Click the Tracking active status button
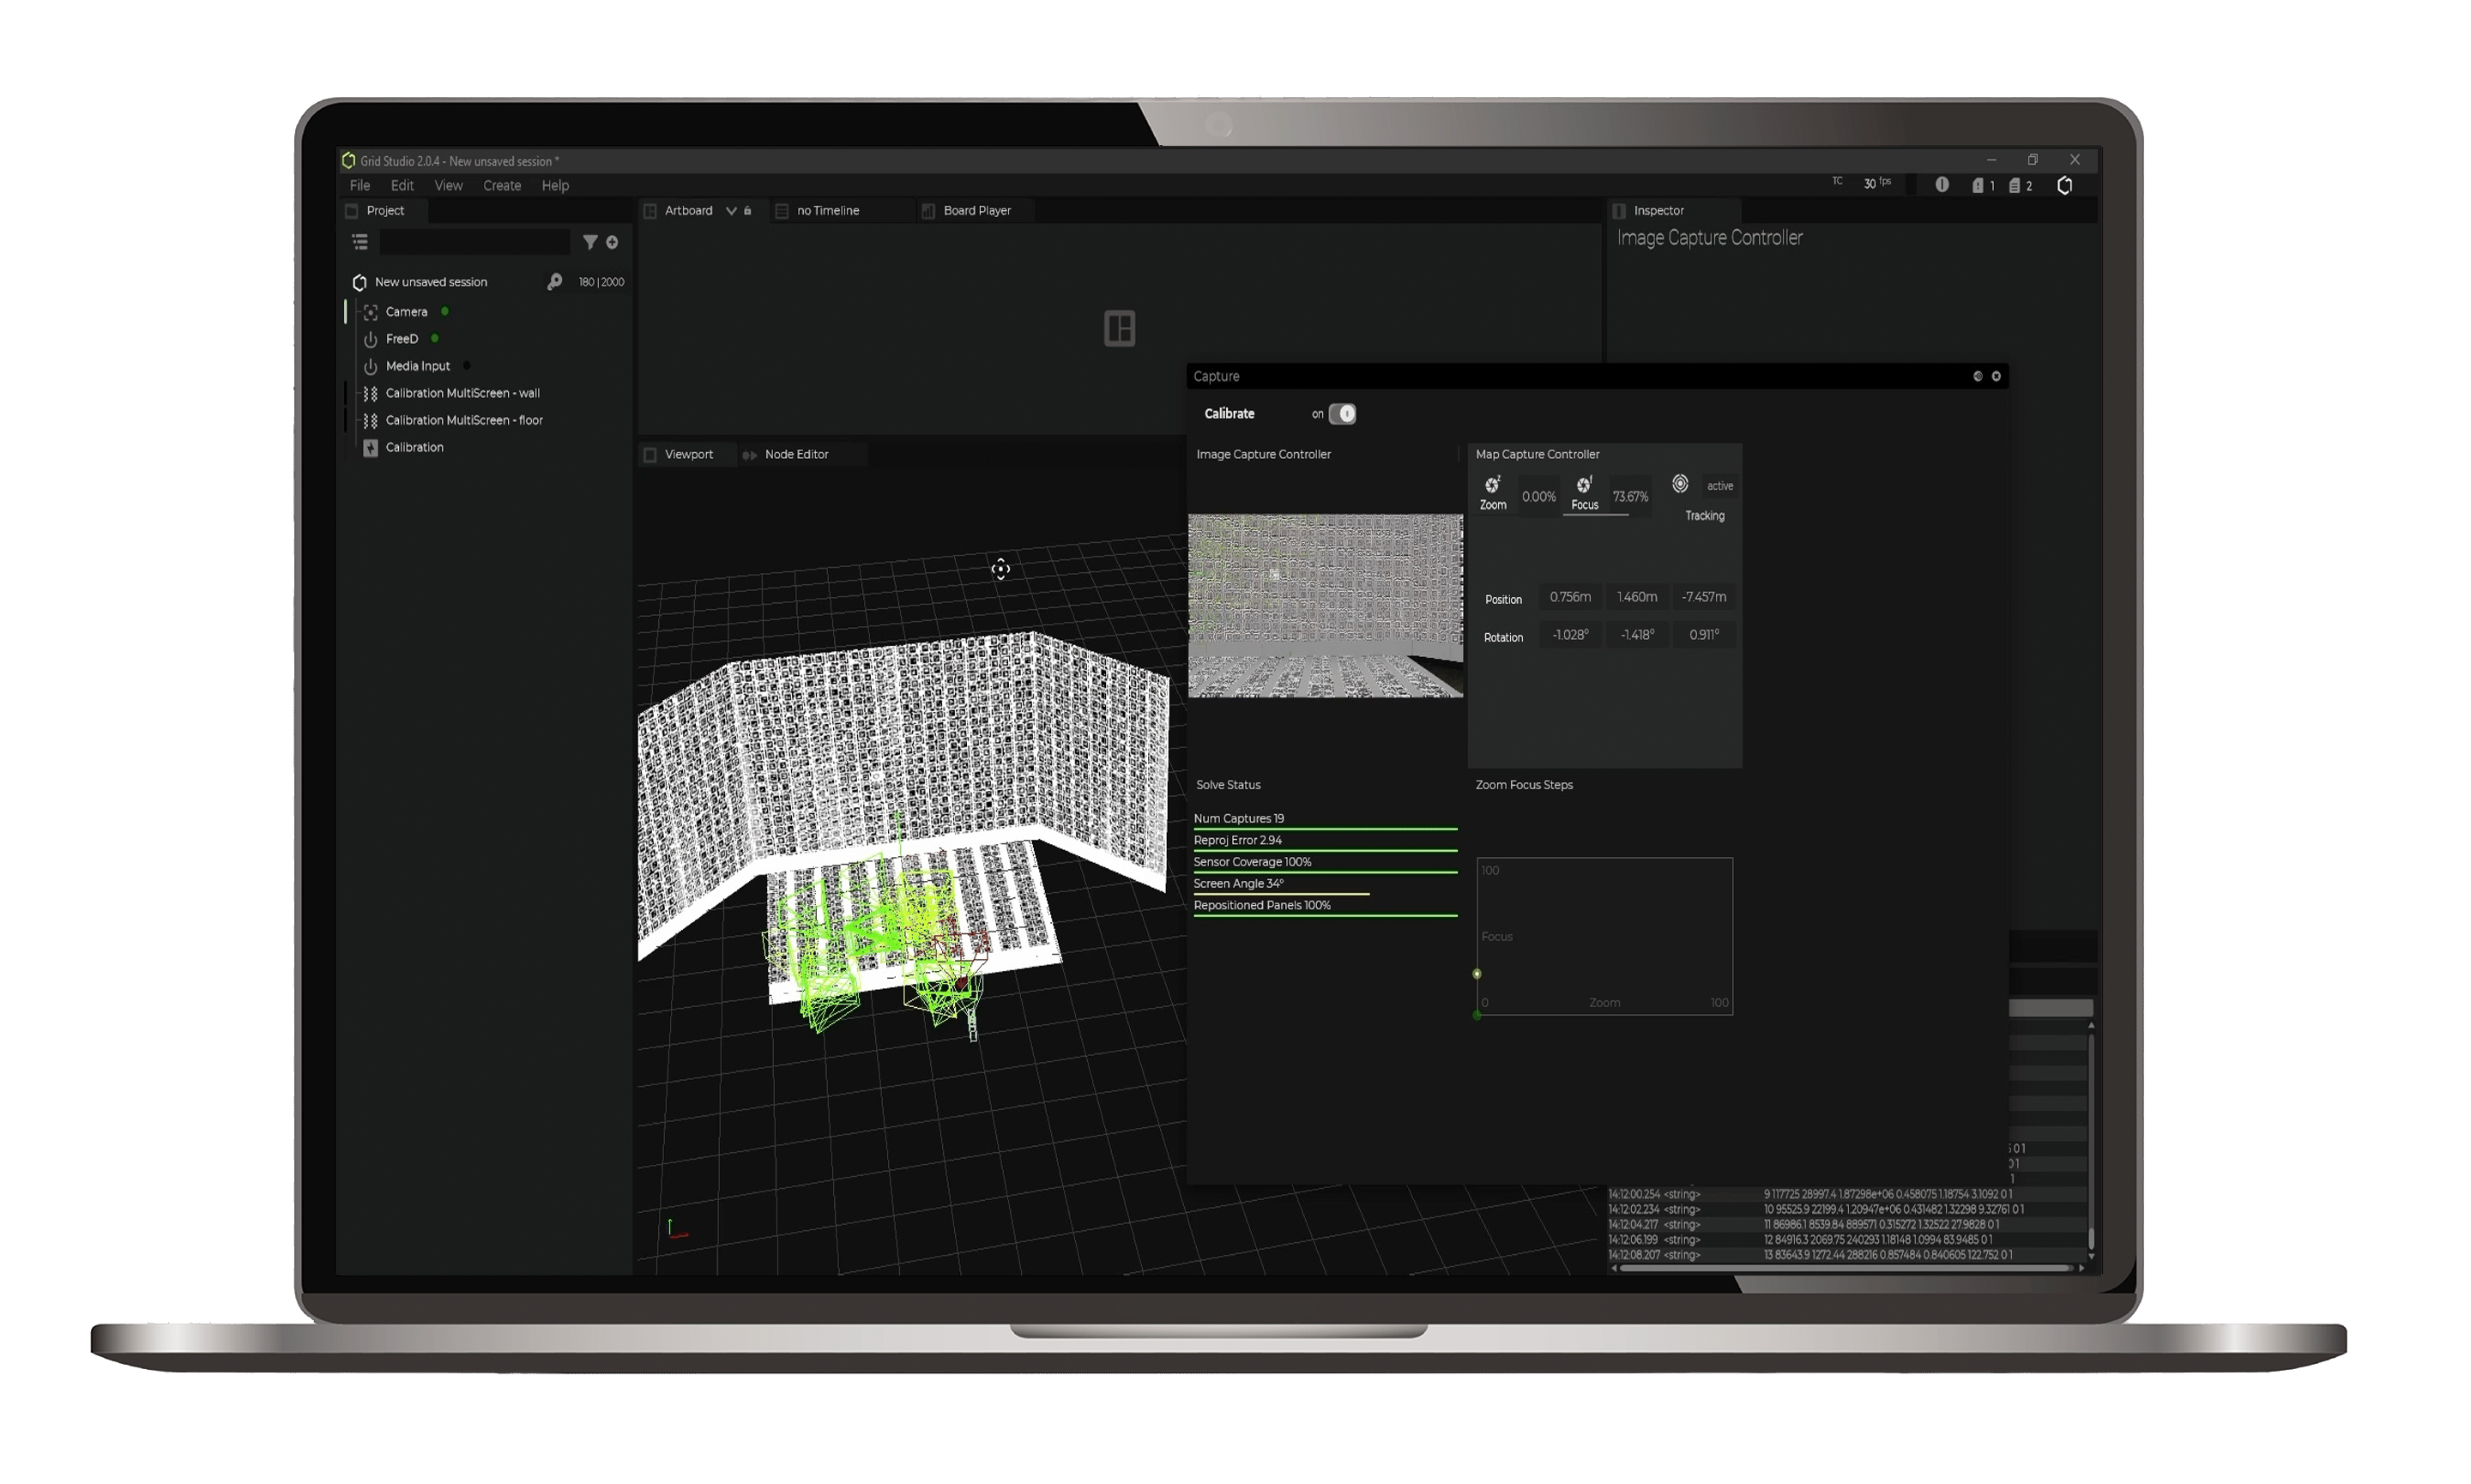This screenshot has height=1484, width=2471. coord(1719,486)
